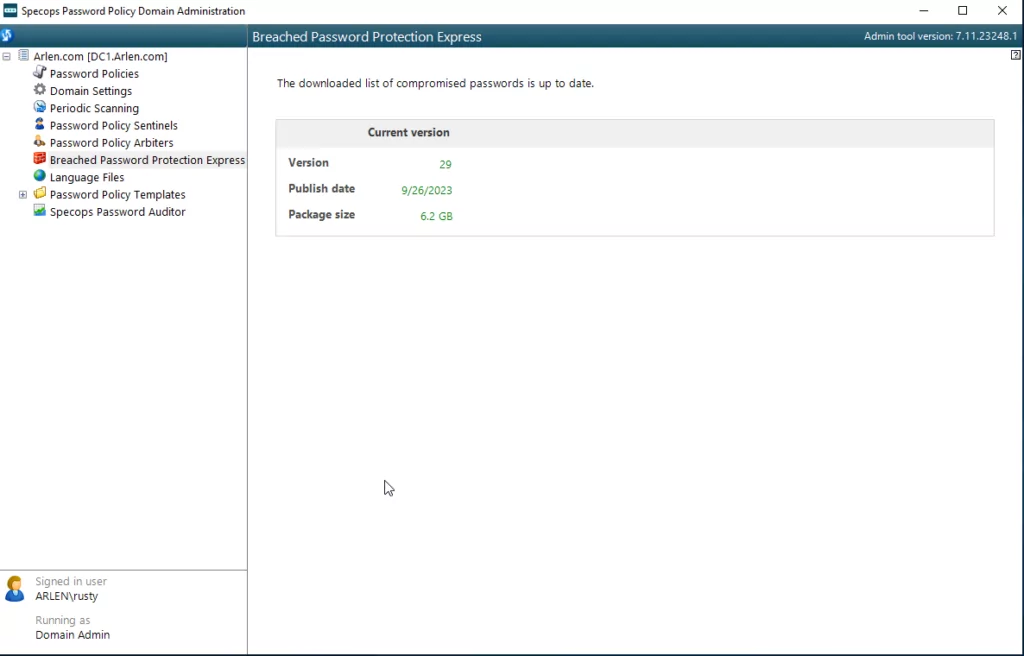This screenshot has width=1024, height=656.
Task: Click the Current version table header
Action: coord(408,133)
